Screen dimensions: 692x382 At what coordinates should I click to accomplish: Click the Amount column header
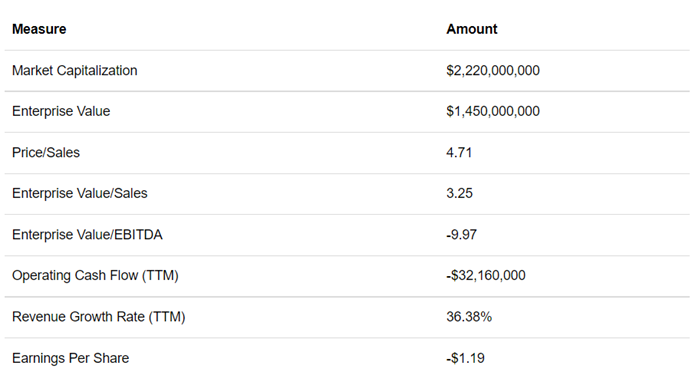(x=471, y=29)
